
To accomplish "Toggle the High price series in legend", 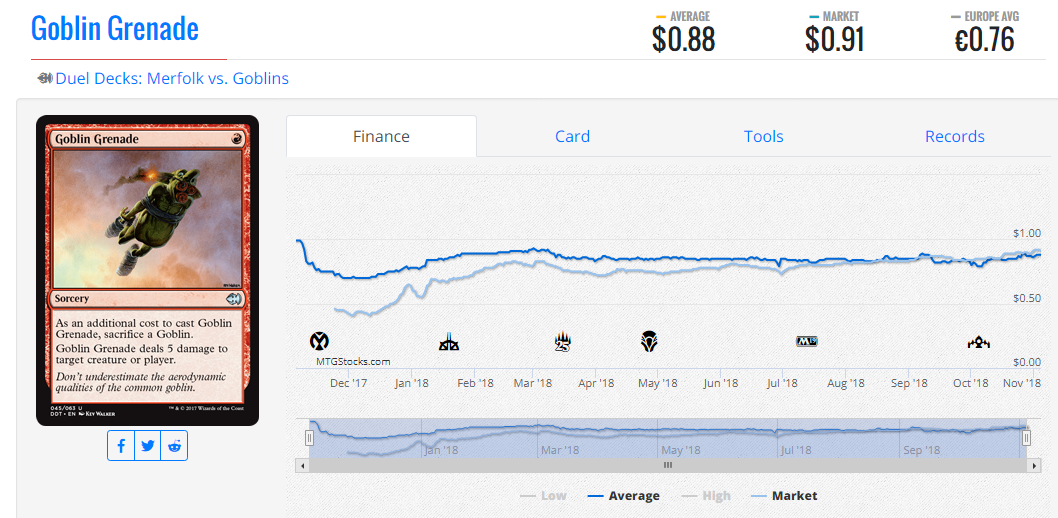I will coord(706,496).
